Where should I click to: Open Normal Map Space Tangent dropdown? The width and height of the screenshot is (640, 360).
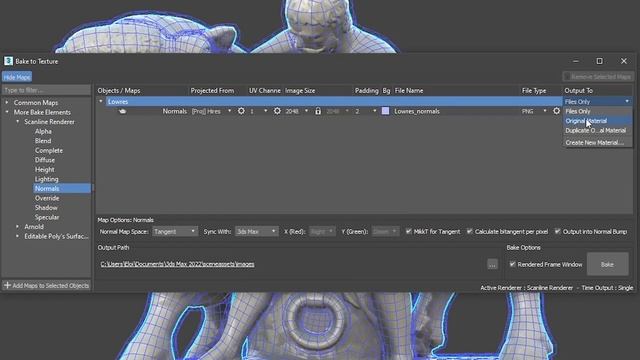click(175, 231)
